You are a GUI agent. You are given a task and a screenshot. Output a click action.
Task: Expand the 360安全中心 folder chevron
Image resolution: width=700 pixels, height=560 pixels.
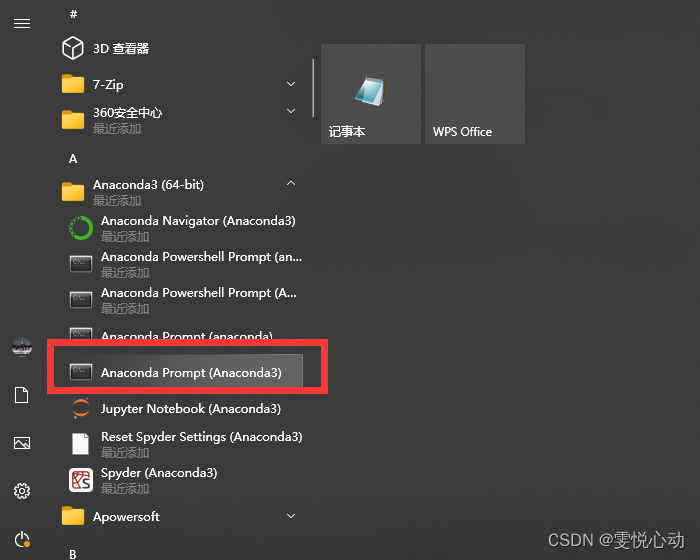[x=291, y=111]
